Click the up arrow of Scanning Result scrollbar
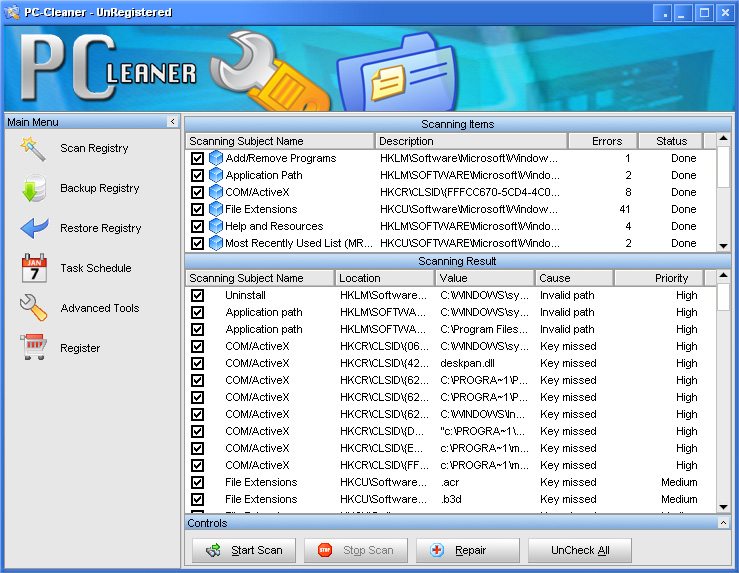Screen dimensions: 739x573 click(723, 275)
